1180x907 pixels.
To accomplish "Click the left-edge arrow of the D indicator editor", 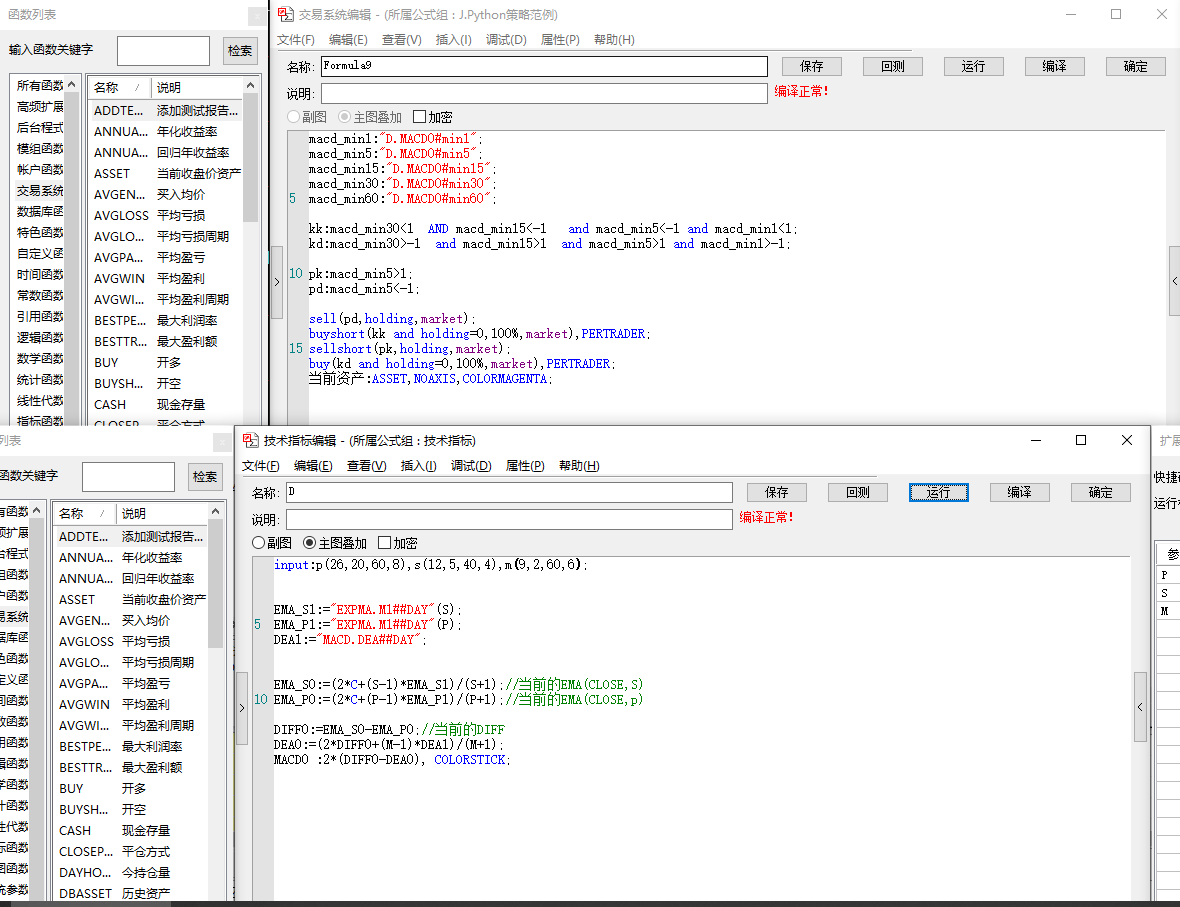I will [242, 708].
